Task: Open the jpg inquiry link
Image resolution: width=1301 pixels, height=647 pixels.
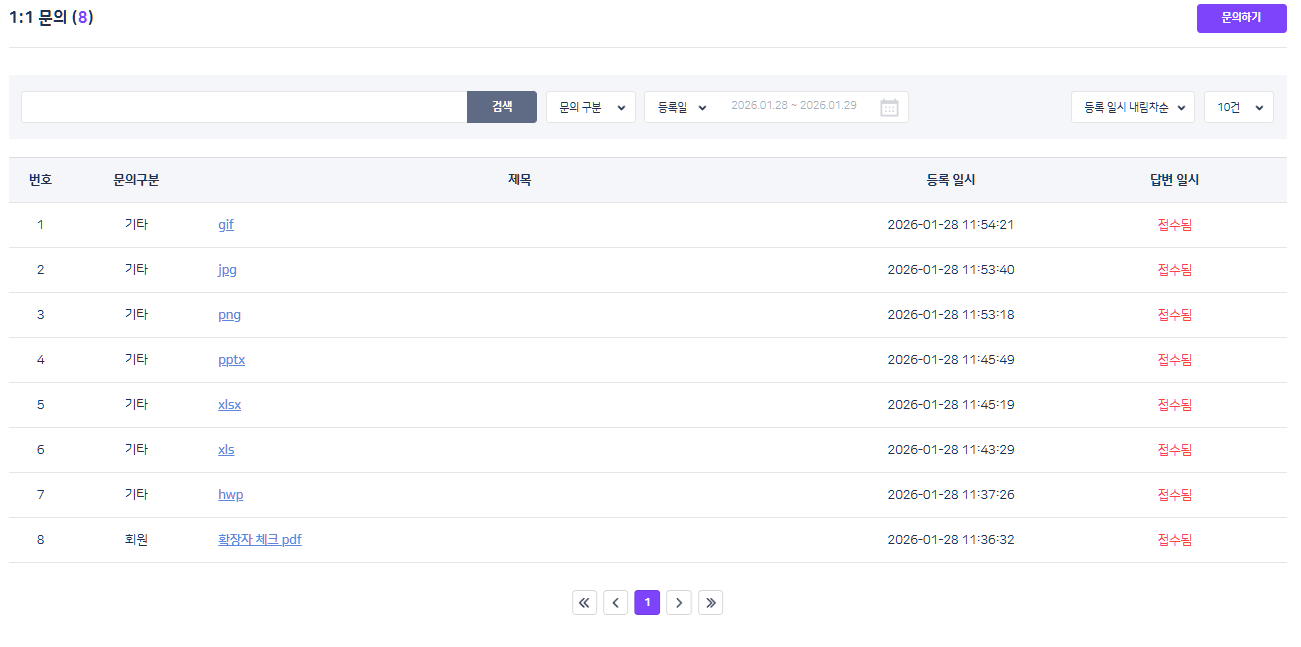Action: [227, 270]
